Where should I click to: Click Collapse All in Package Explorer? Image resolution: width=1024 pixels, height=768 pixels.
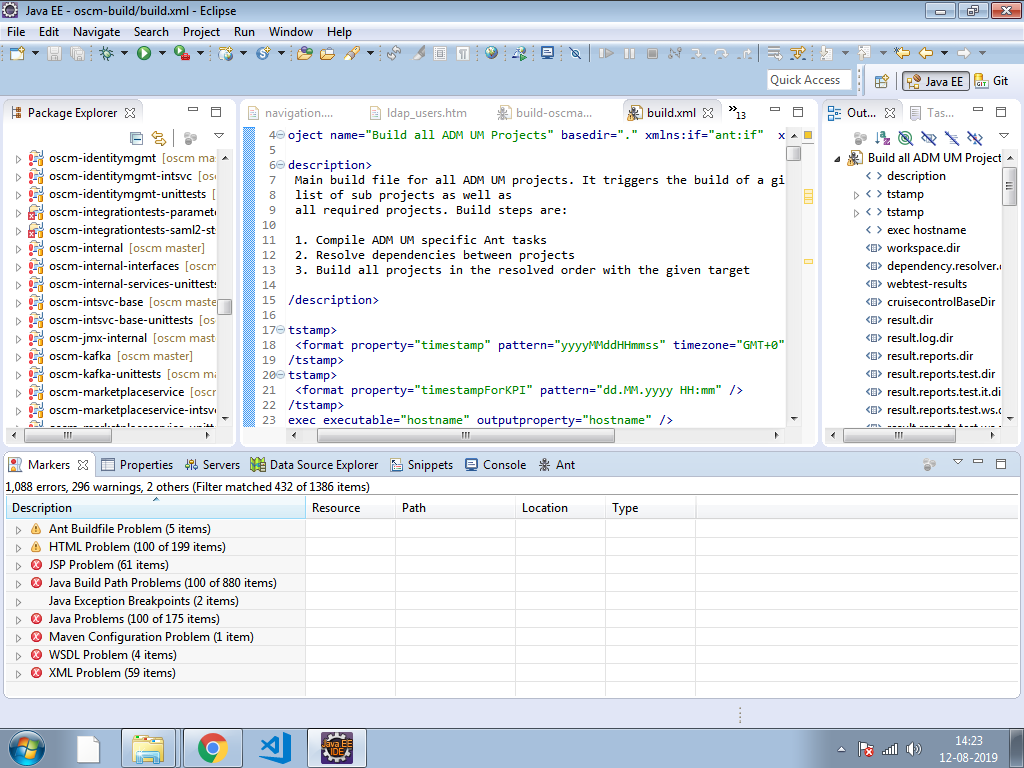[136, 138]
